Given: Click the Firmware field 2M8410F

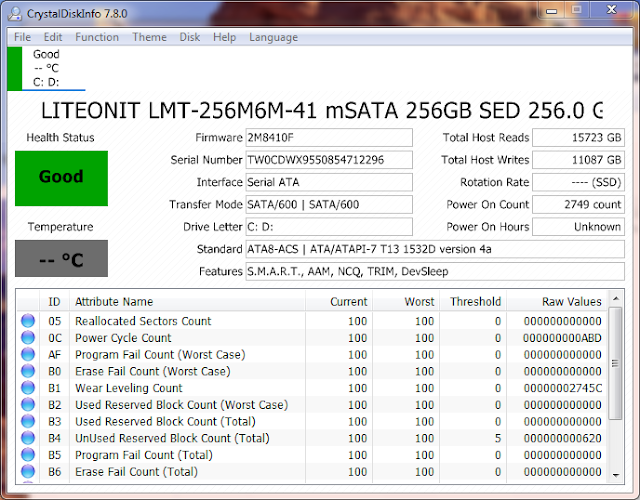Looking at the screenshot, I should point(329,138).
